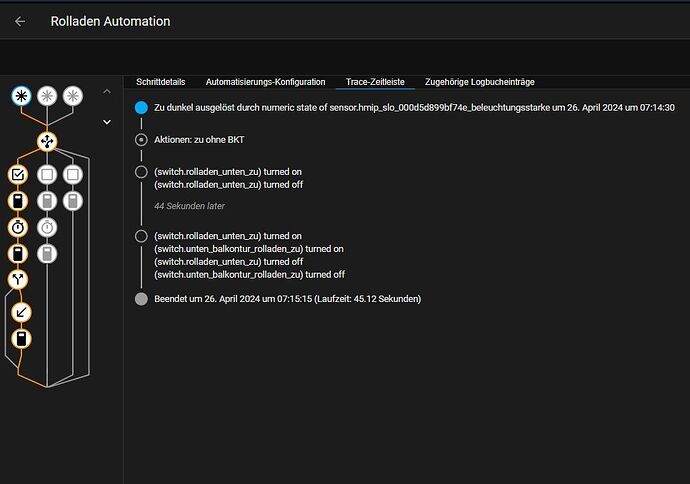This screenshot has height=484, width=690.
Task: Select the choose node with four-way arrows
Action: (47, 142)
